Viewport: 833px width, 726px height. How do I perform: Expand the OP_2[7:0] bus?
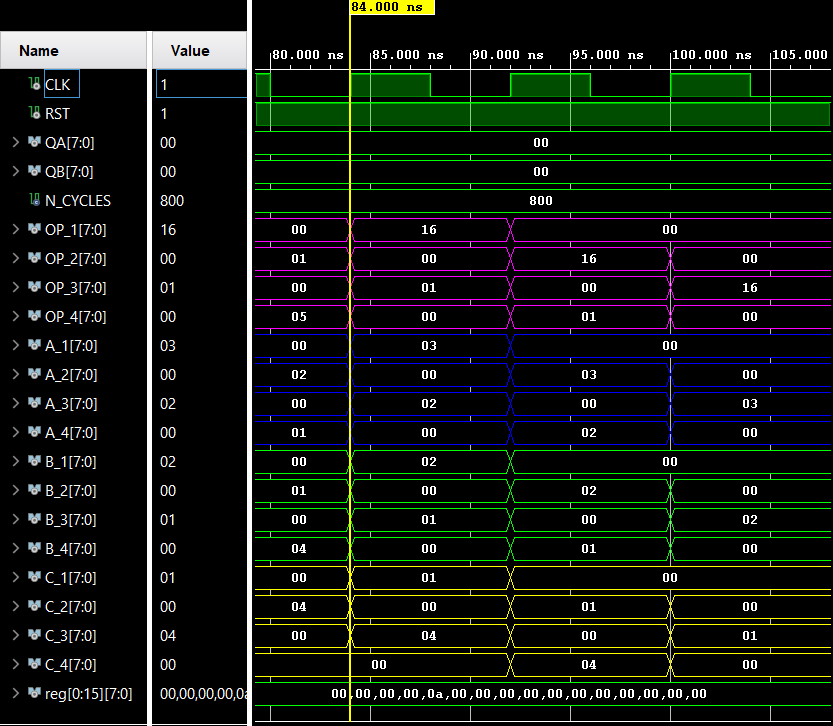click(x=15, y=258)
